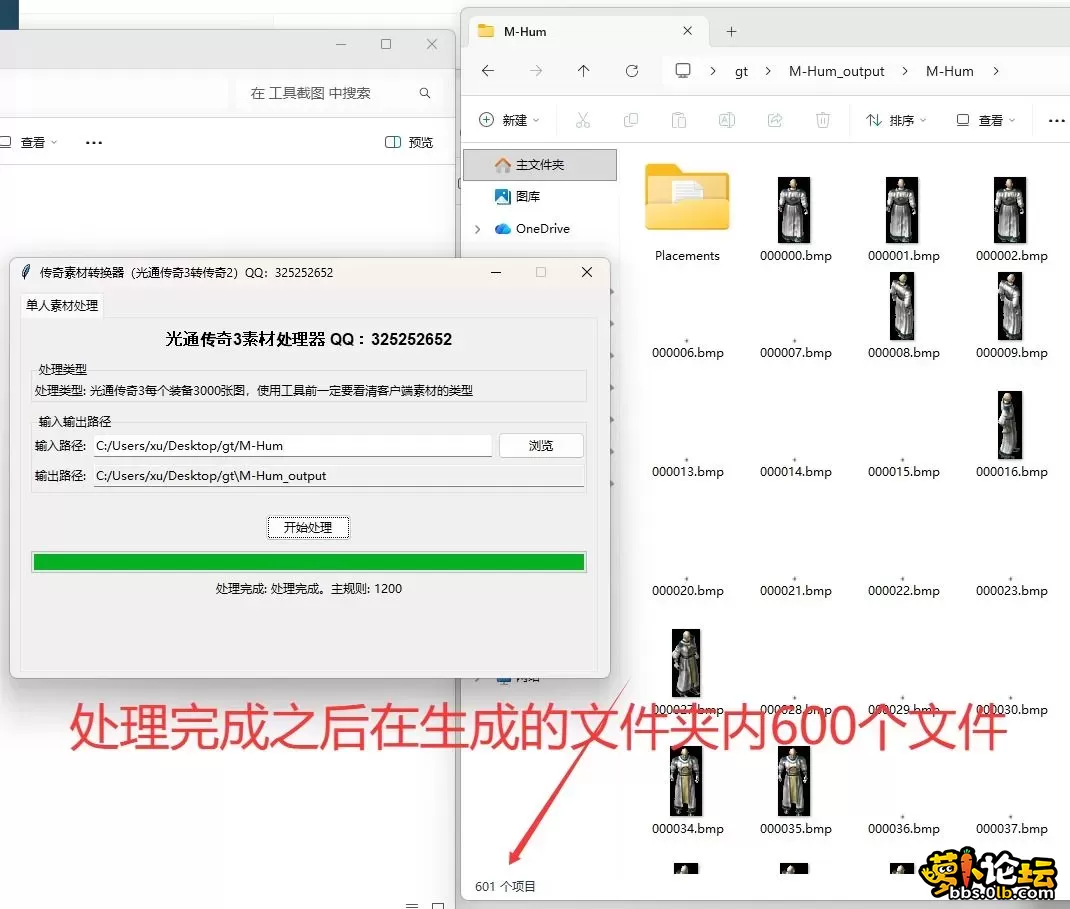Open the 查看 view dropdown

point(985,120)
